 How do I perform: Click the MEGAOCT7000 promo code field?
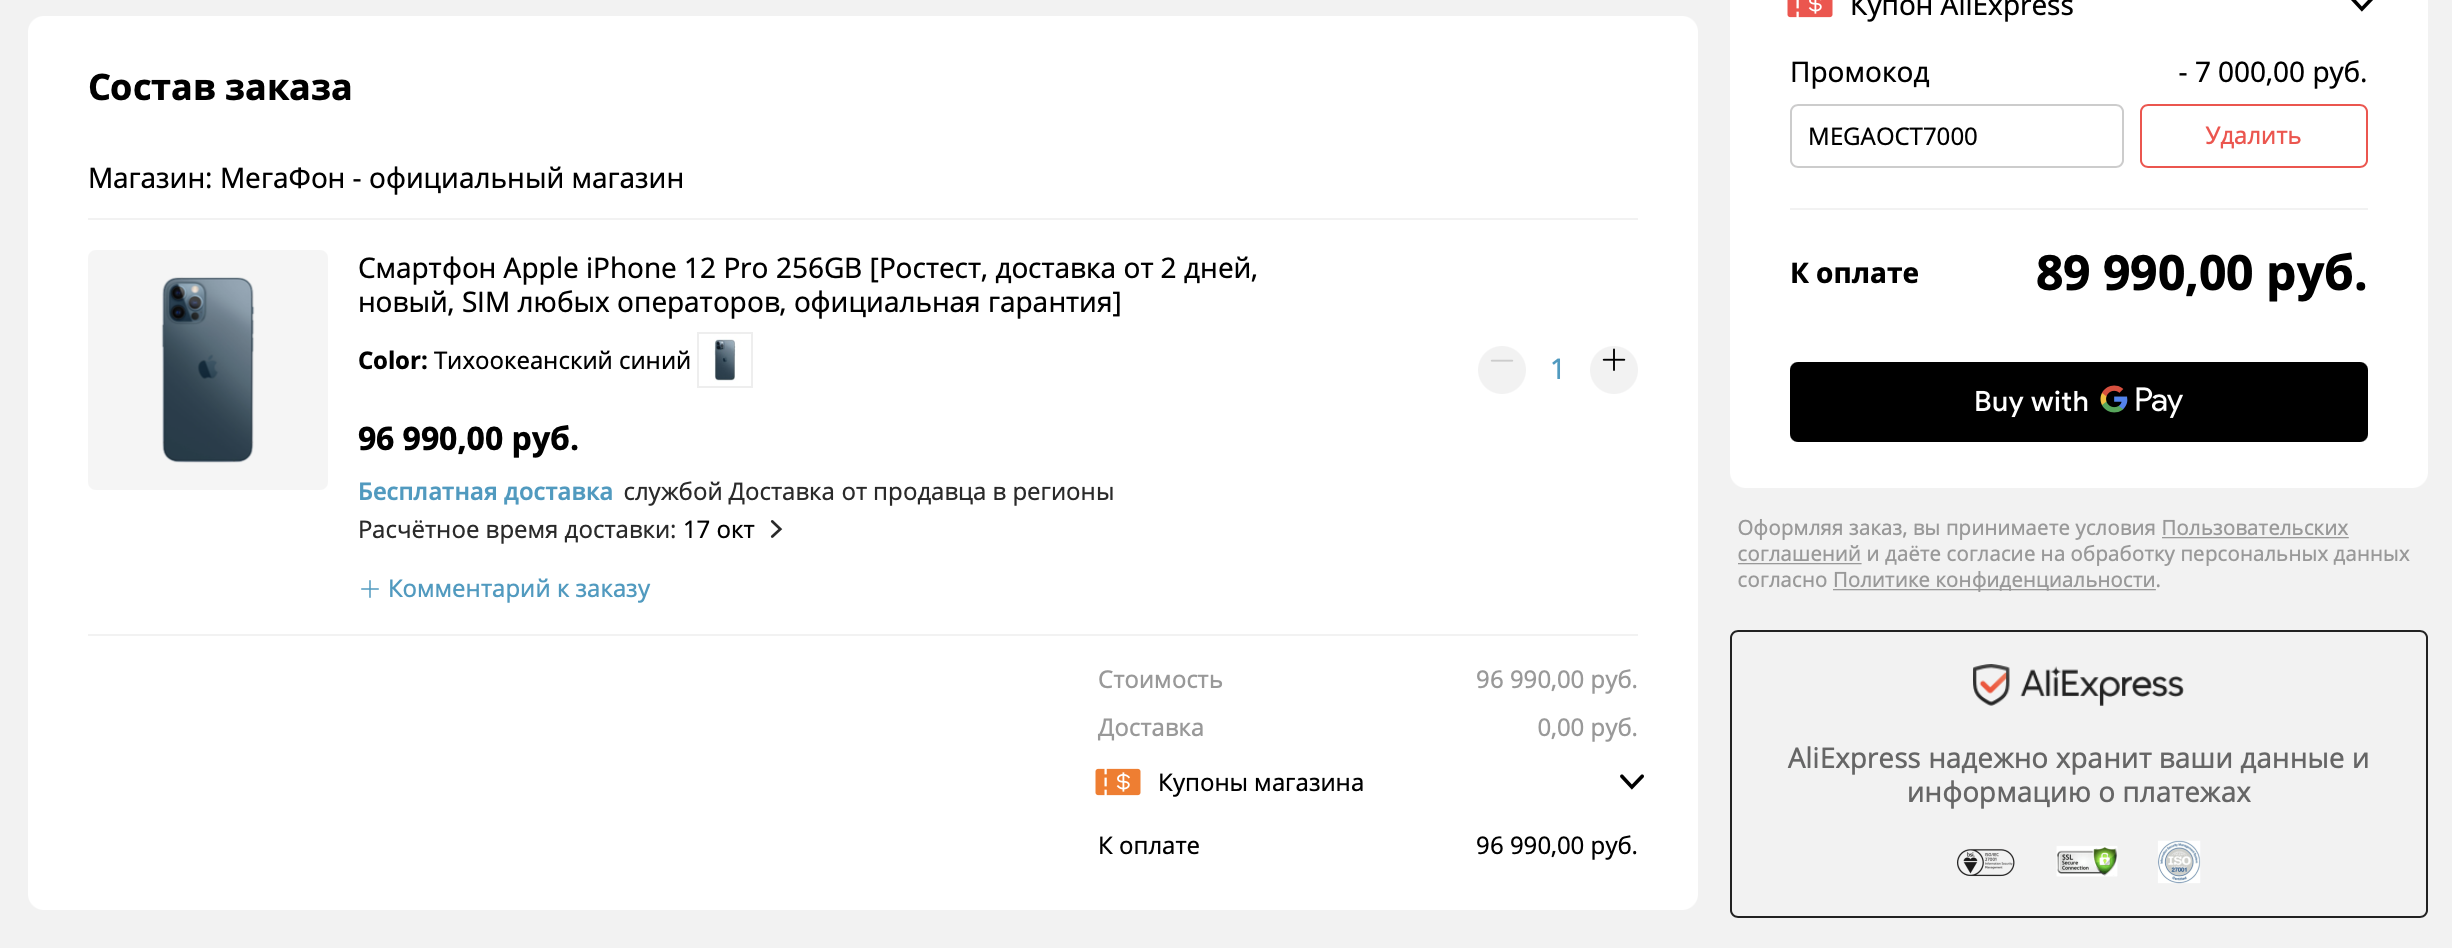point(1955,136)
